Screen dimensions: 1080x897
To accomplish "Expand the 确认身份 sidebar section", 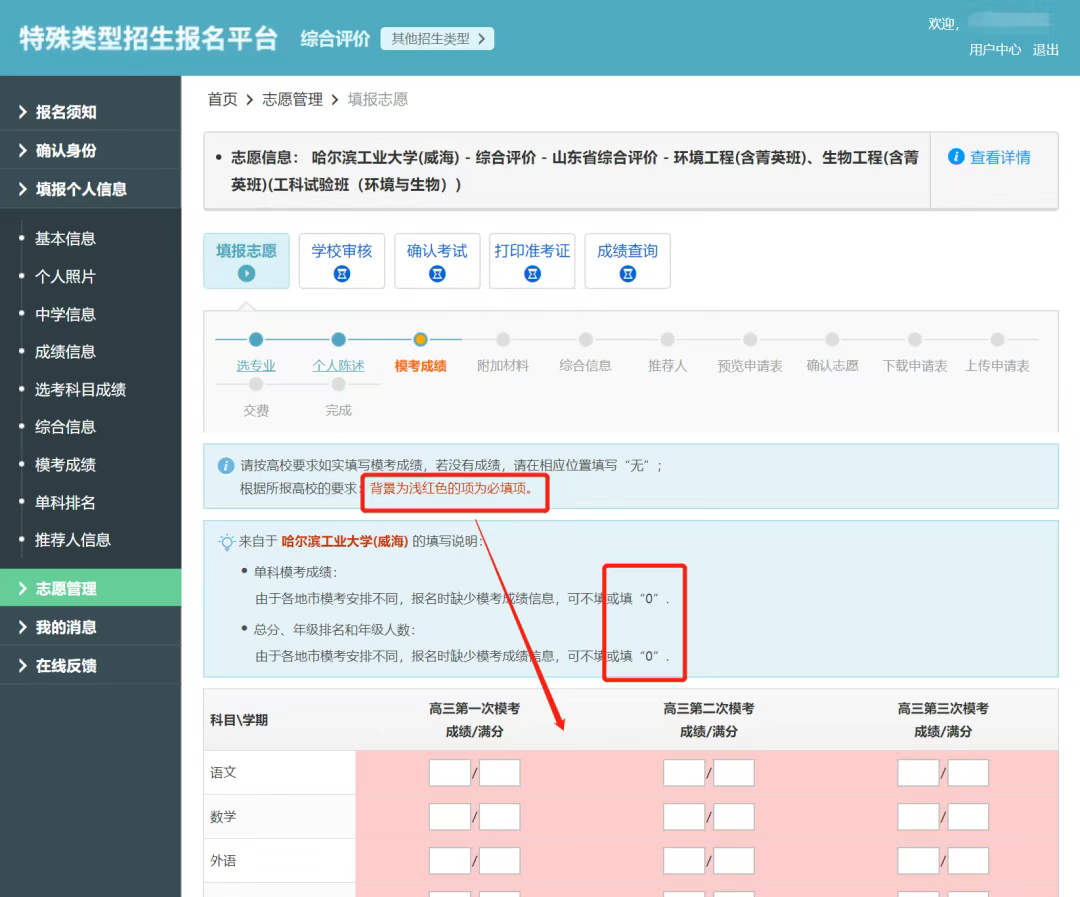I will coord(66,150).
